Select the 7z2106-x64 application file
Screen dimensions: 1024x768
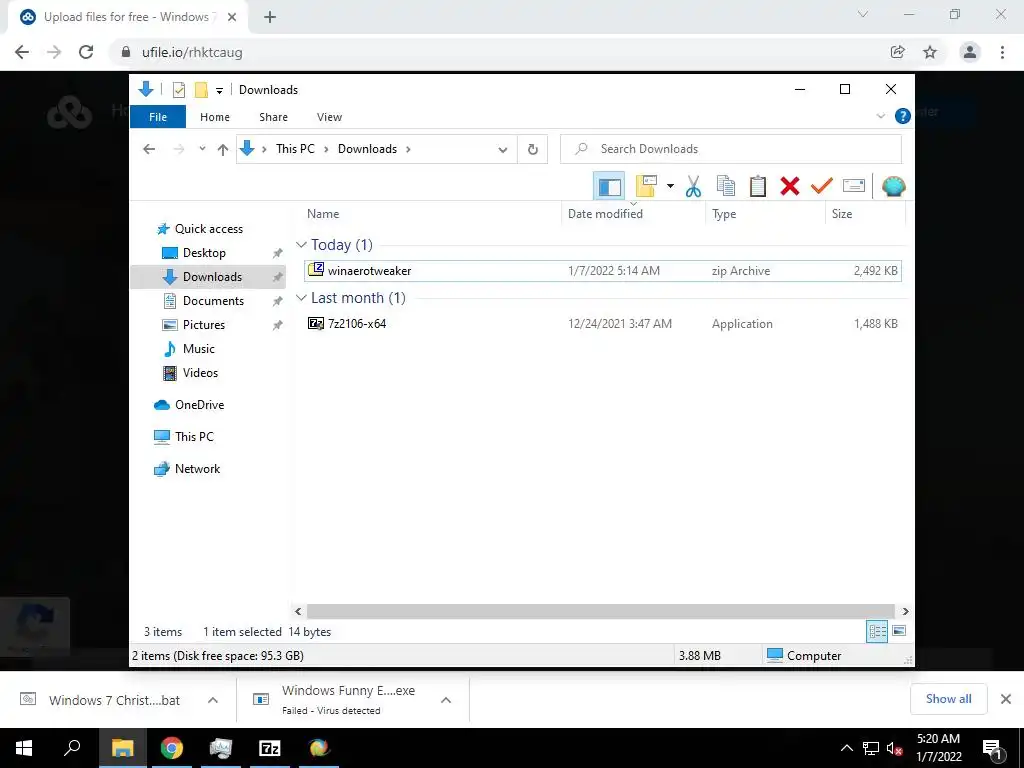tap(602, 323)
